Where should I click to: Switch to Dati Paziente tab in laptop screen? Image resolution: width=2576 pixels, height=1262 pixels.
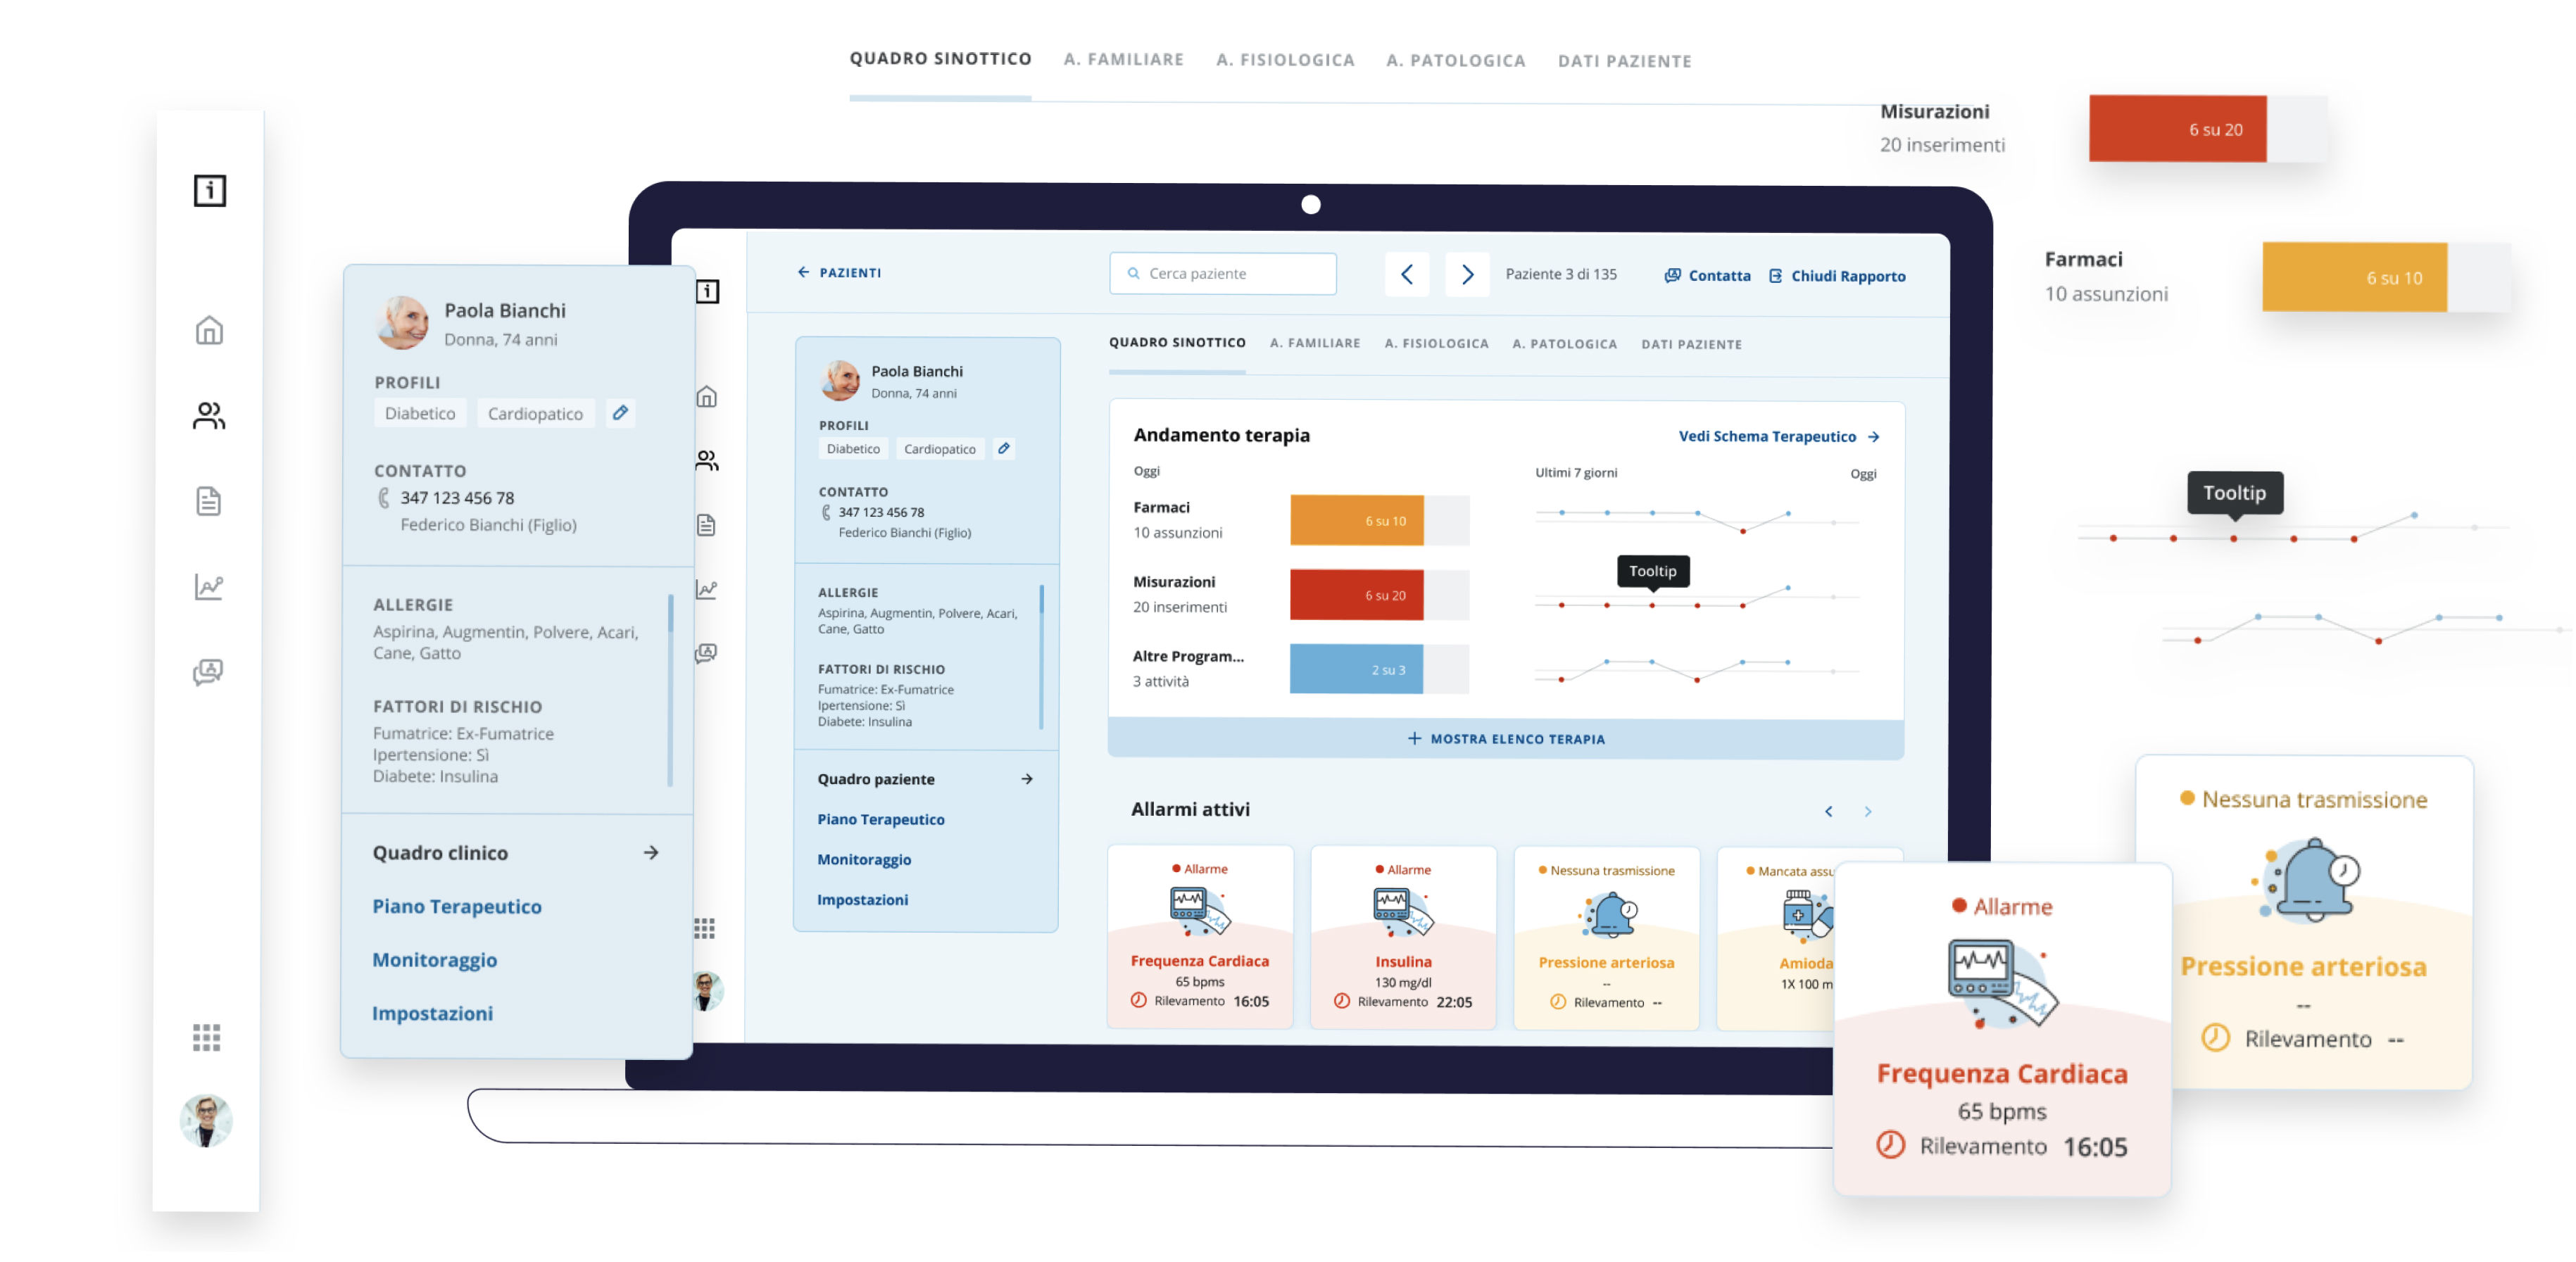1691,344
